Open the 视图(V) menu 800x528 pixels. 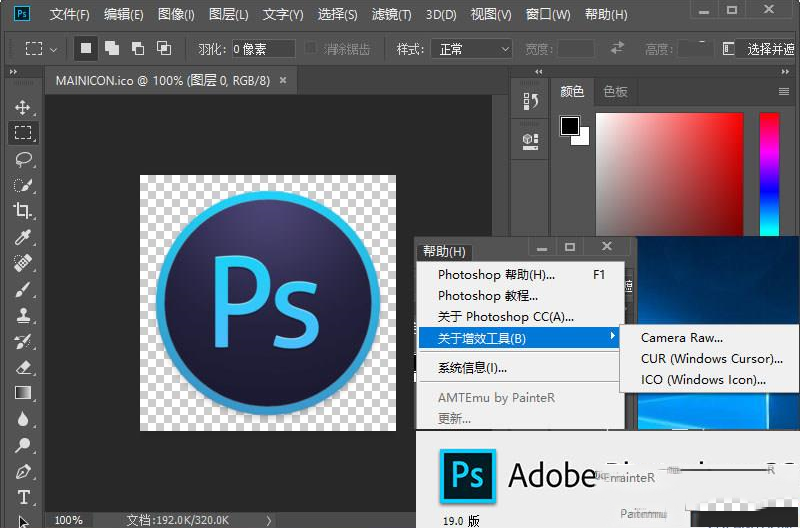tap(491, 14)
